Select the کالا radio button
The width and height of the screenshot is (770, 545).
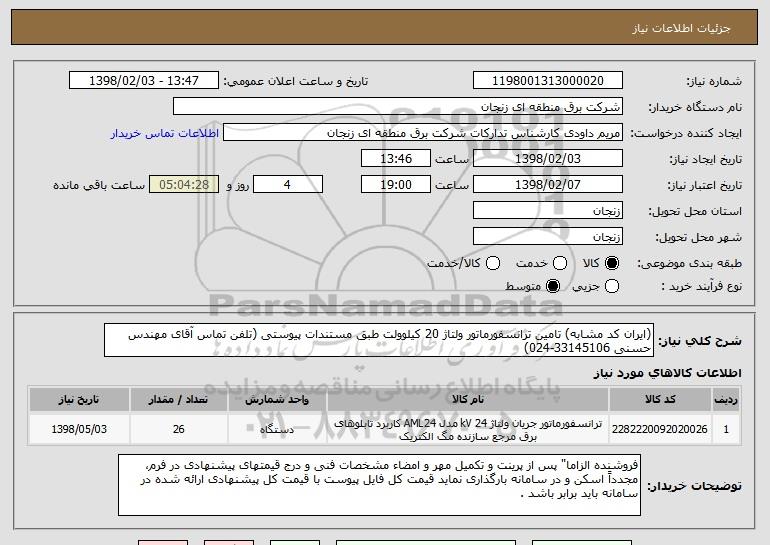pyautogui.click(x=612, y=263)
